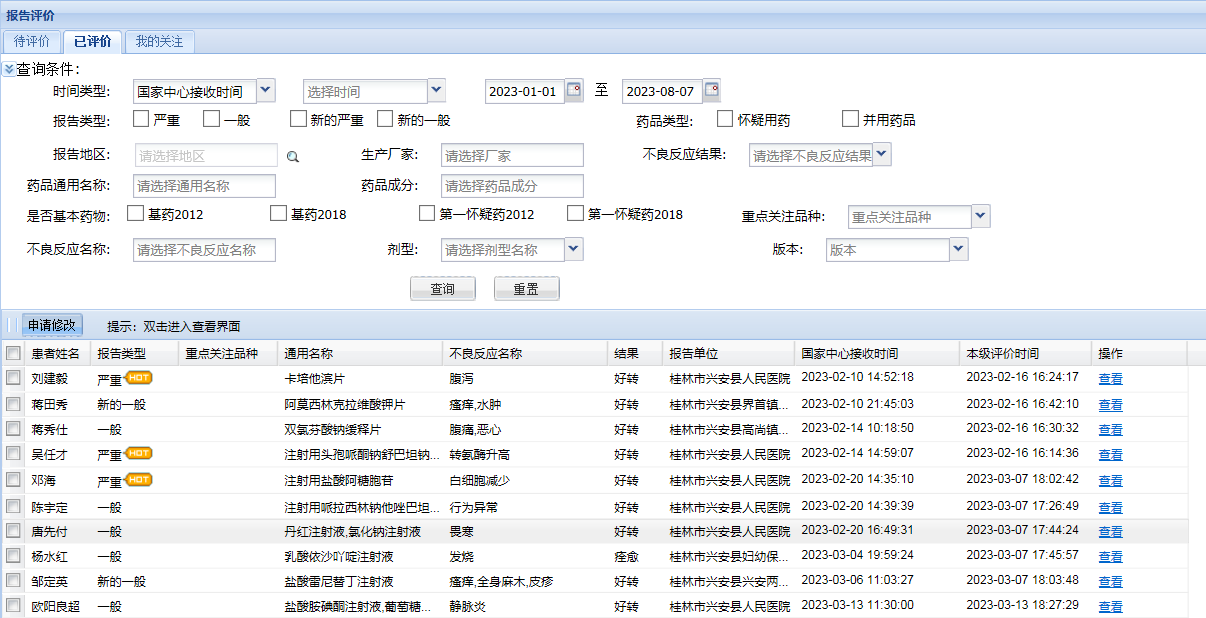
Task: Collapse the query conditions panel chevron
Action: click(8, 69)
